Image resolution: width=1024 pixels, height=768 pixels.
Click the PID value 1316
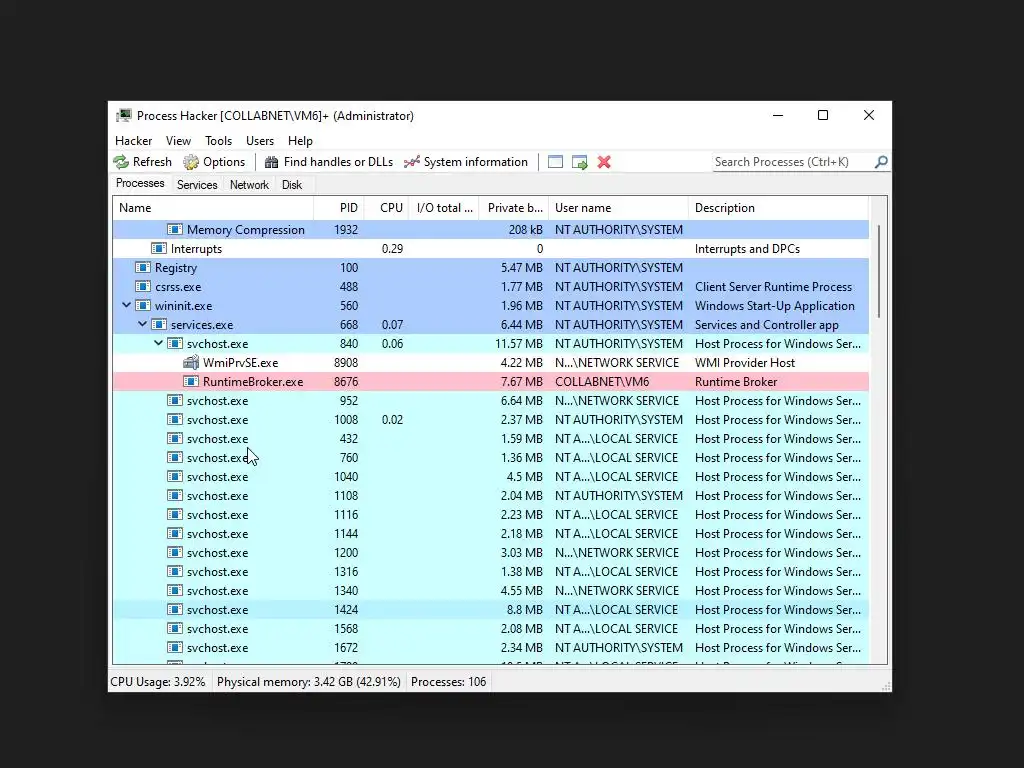coord(346,571)
